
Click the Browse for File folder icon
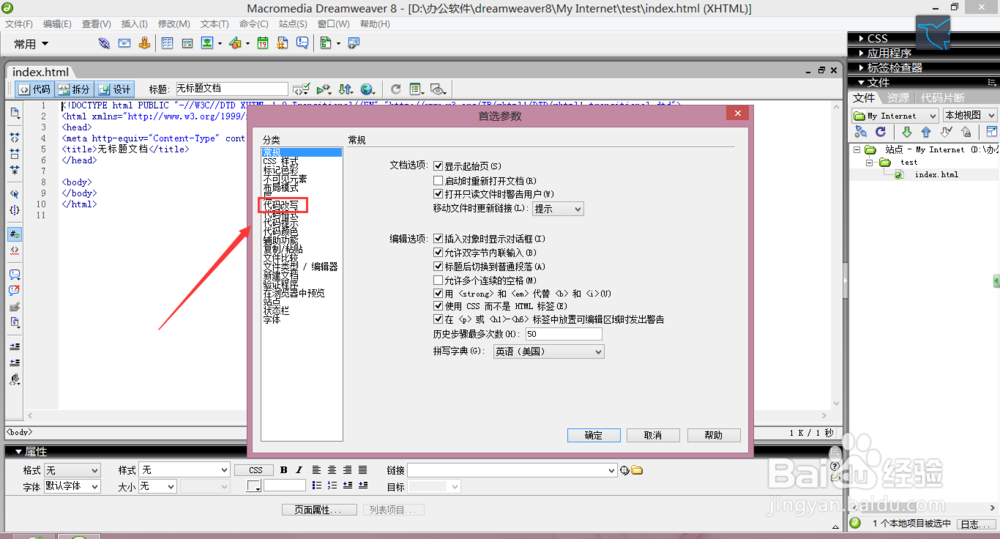[637, 471]
